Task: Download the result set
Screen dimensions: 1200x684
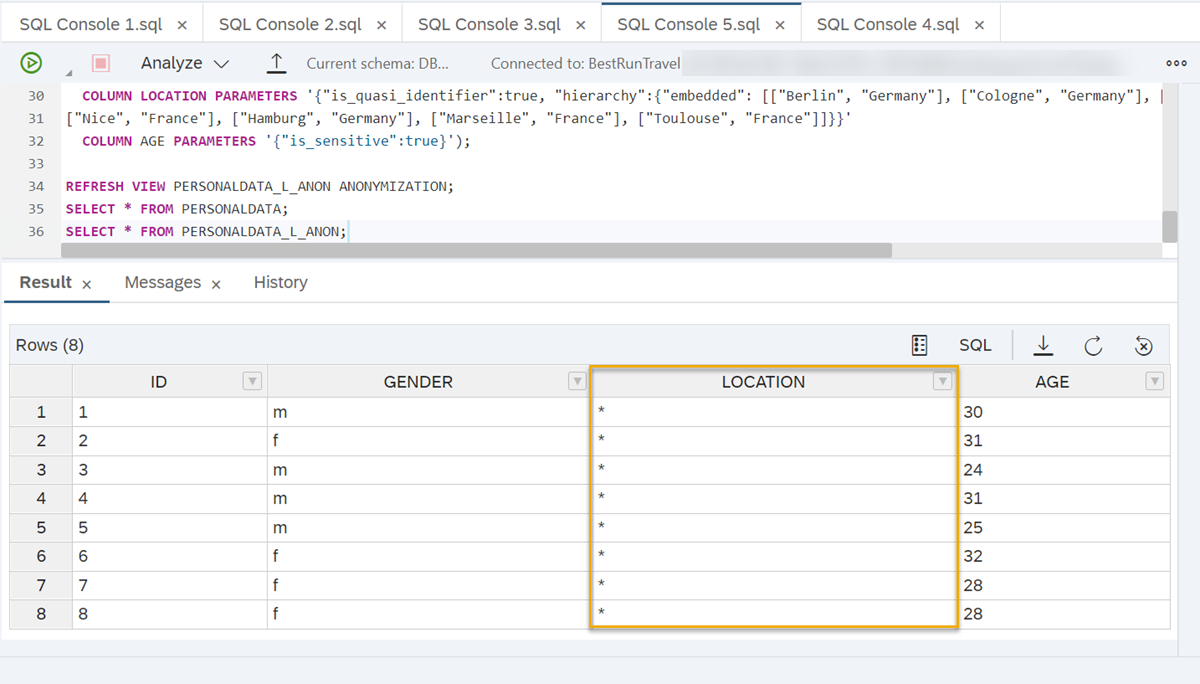Action: pos(1043,345)
